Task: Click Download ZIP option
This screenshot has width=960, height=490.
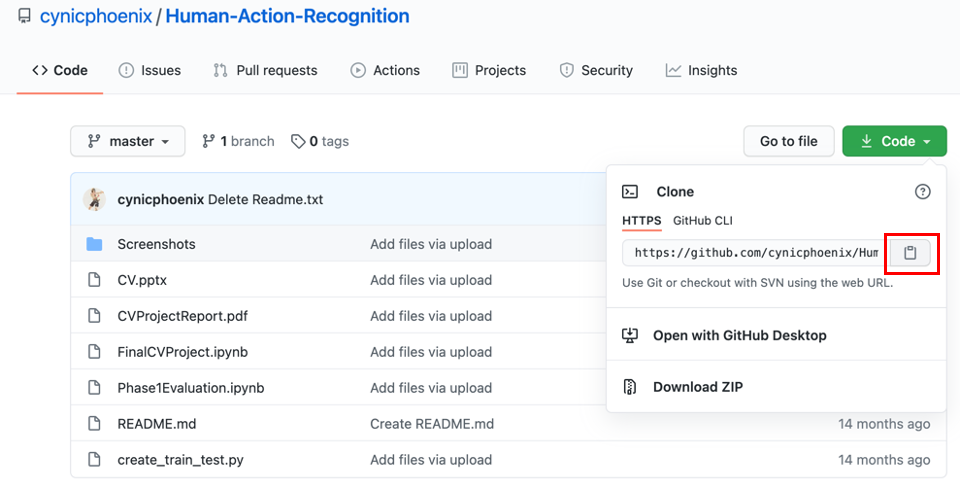Action: coord(698,386)
